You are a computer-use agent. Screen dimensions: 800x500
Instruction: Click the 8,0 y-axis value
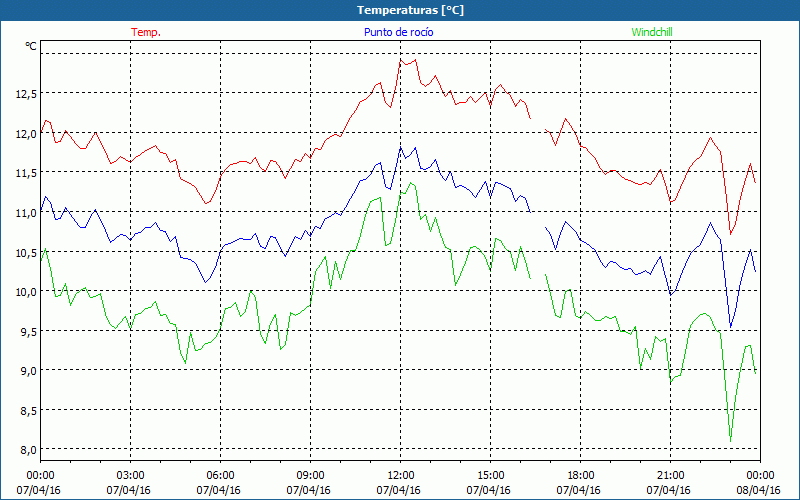click(28, 450)
